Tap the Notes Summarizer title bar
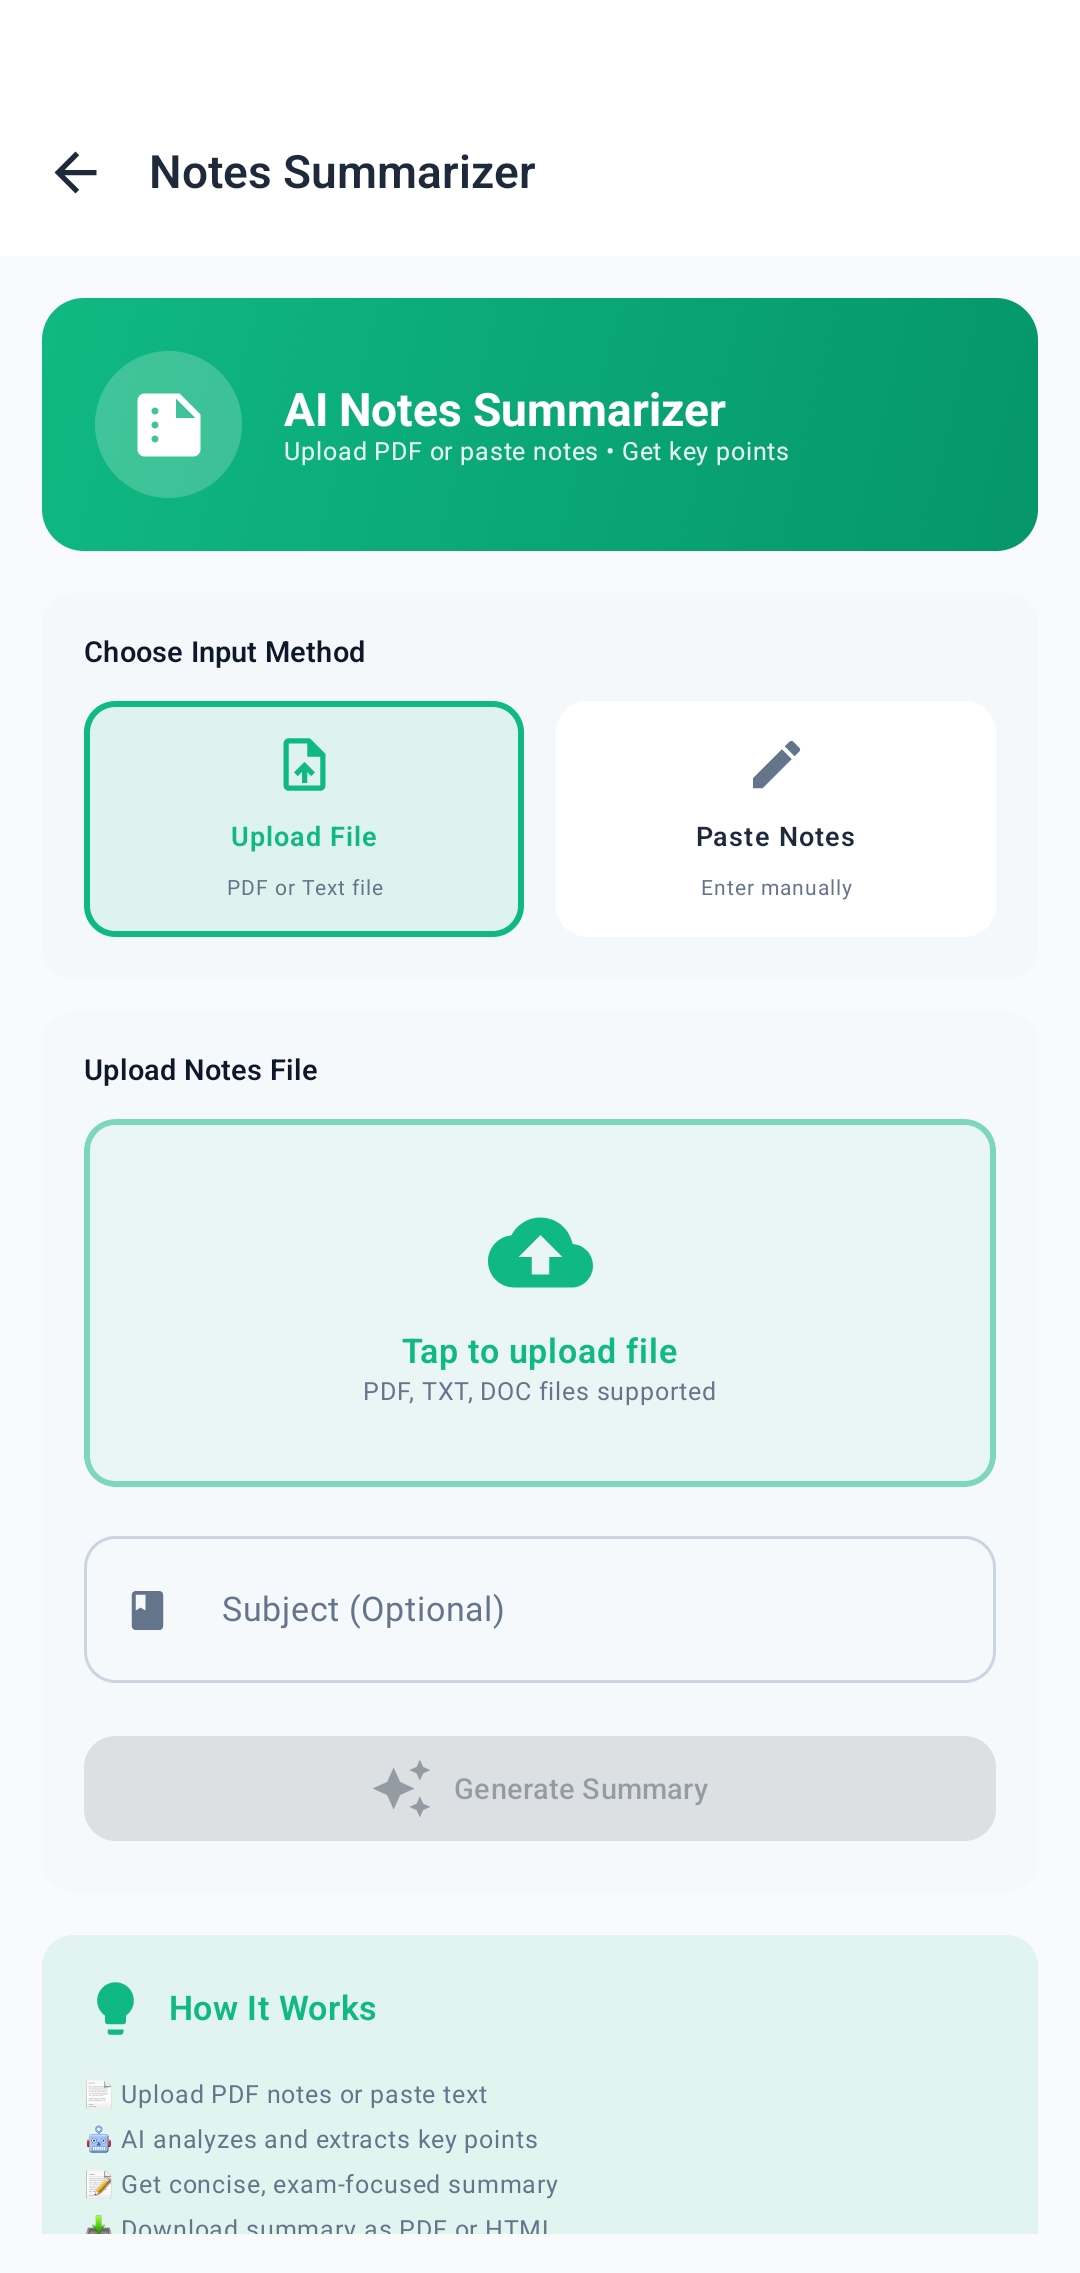The height and width of the screenshot is (2273, 1080). coord(341,172)
